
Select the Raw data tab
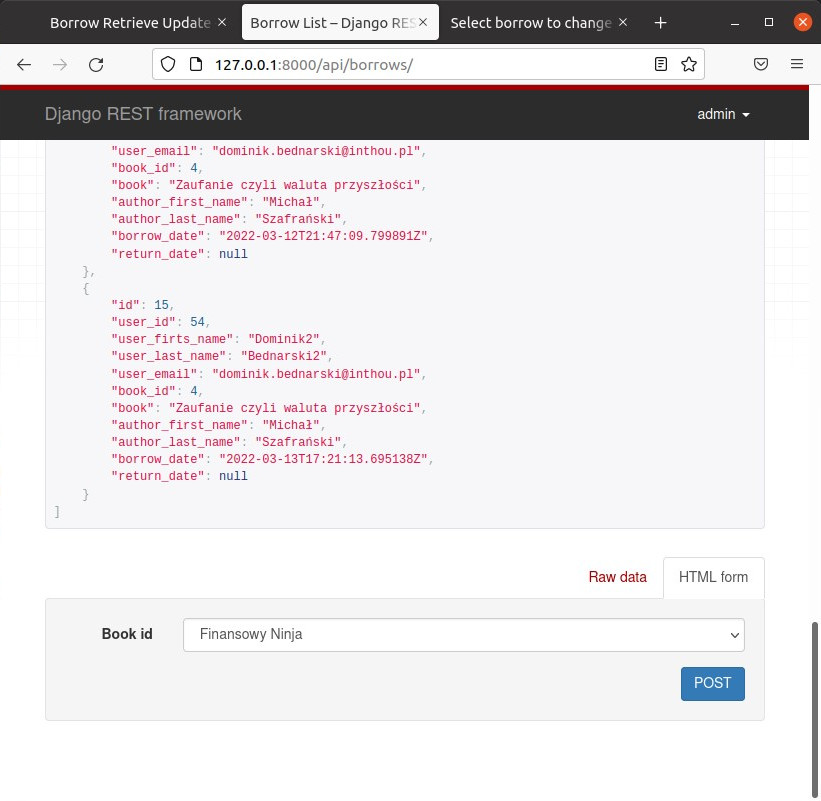[617, 577]
